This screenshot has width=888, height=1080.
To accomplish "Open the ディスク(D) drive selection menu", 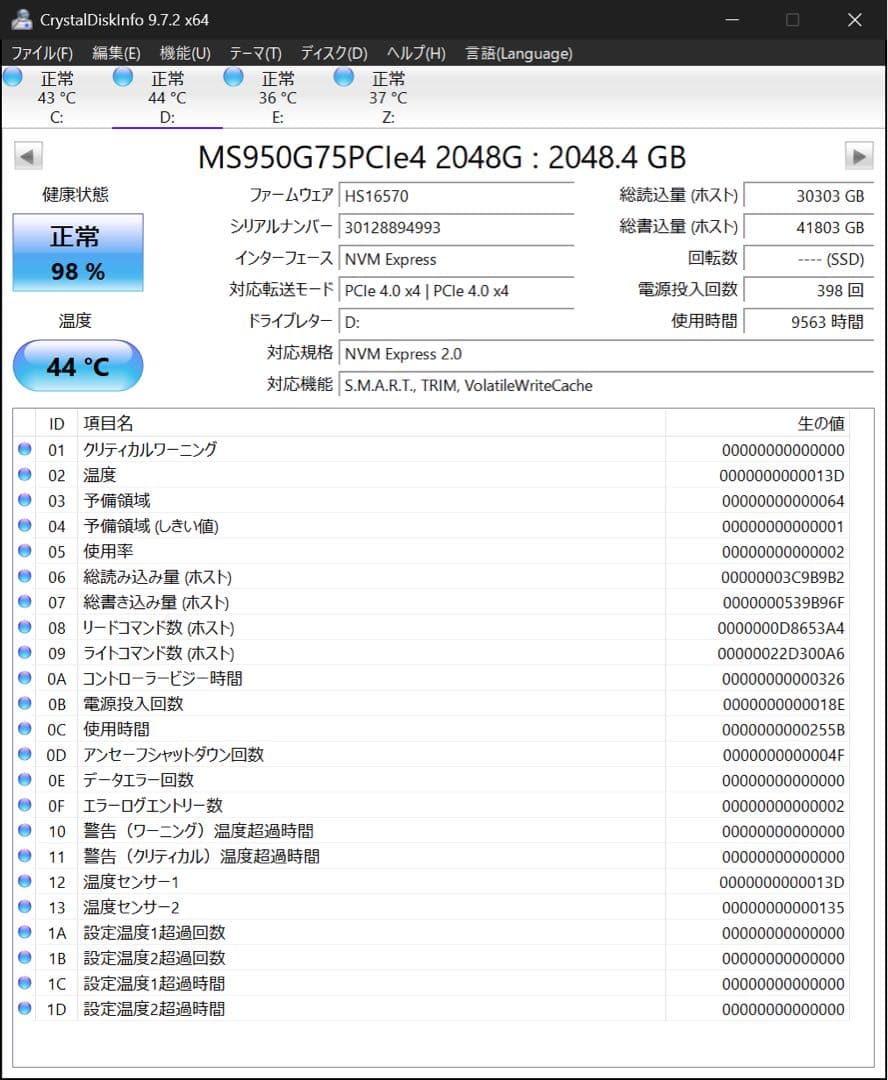I will pyautogui.click(x=334, y=54).
